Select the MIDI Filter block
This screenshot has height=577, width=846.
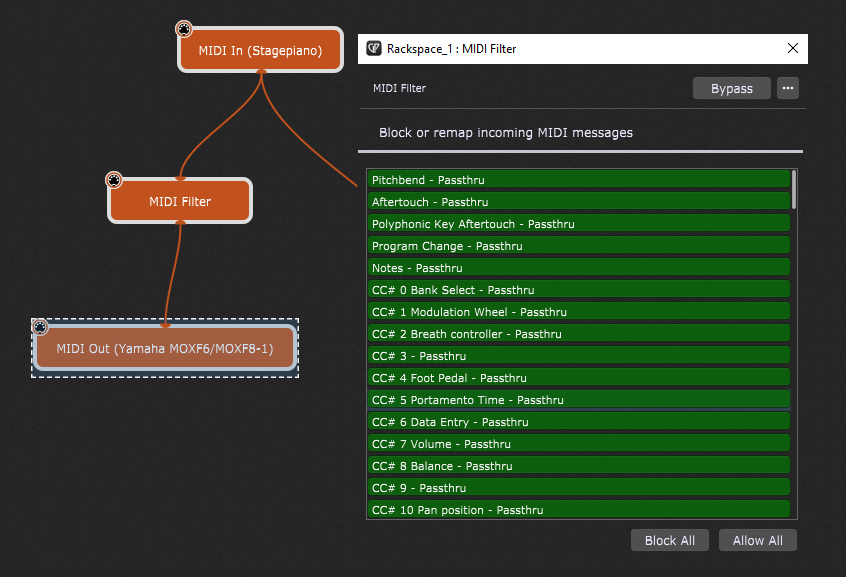tap(180, 201)
